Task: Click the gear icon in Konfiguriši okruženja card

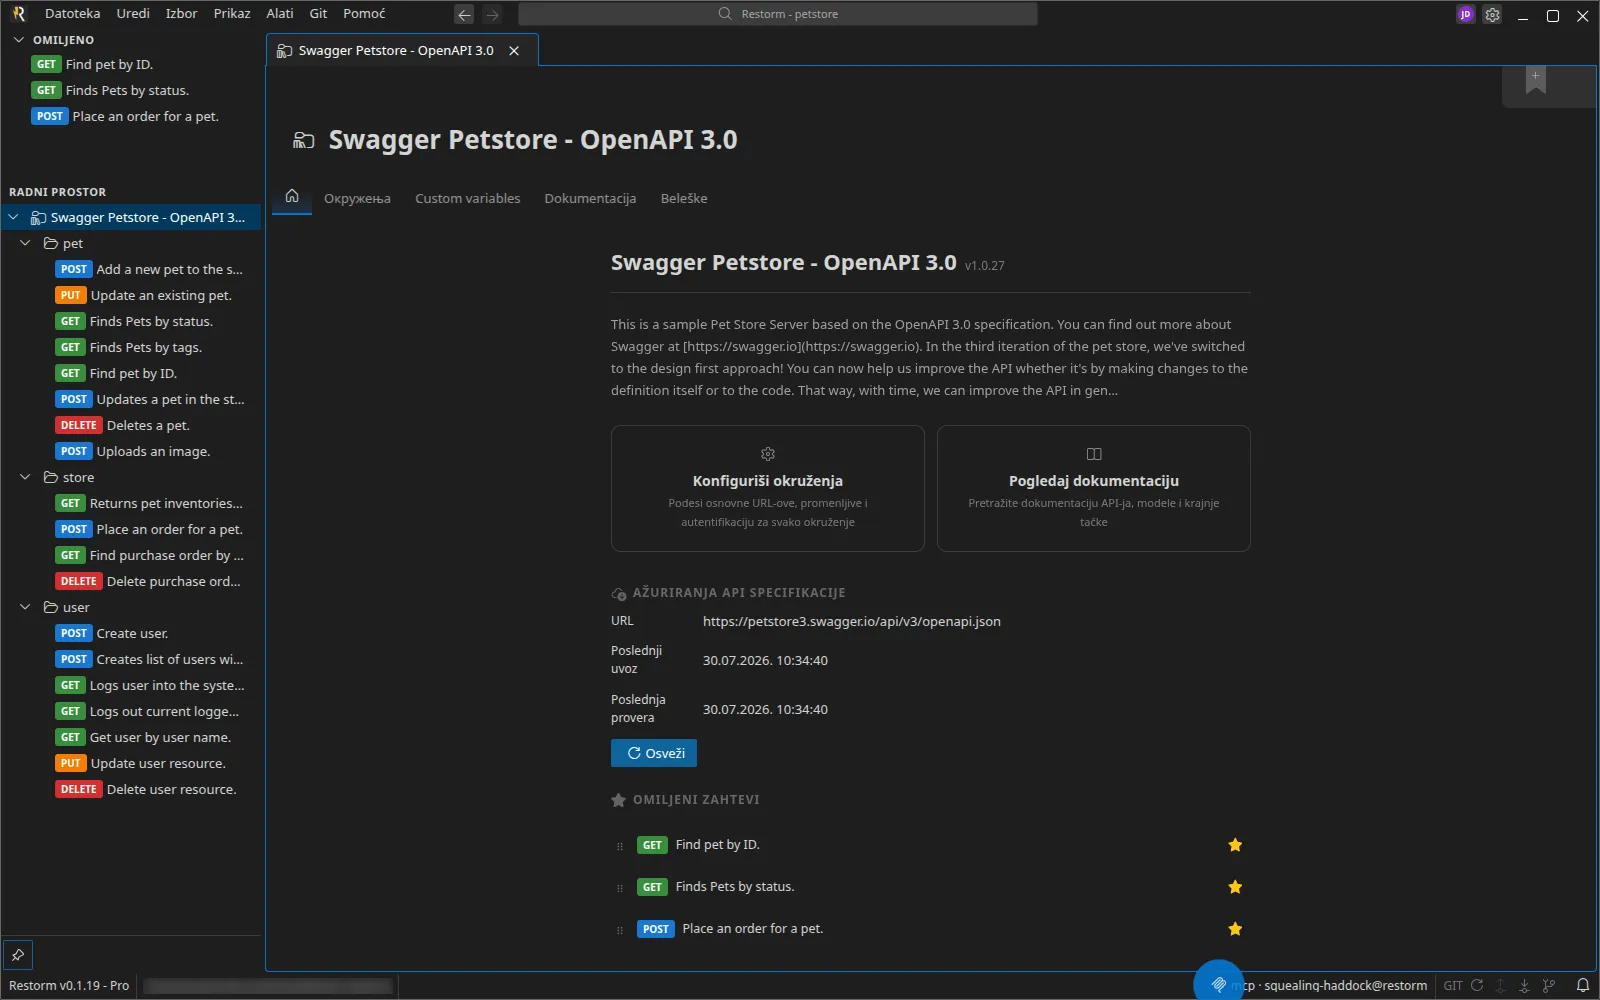Action: point(768,454)
